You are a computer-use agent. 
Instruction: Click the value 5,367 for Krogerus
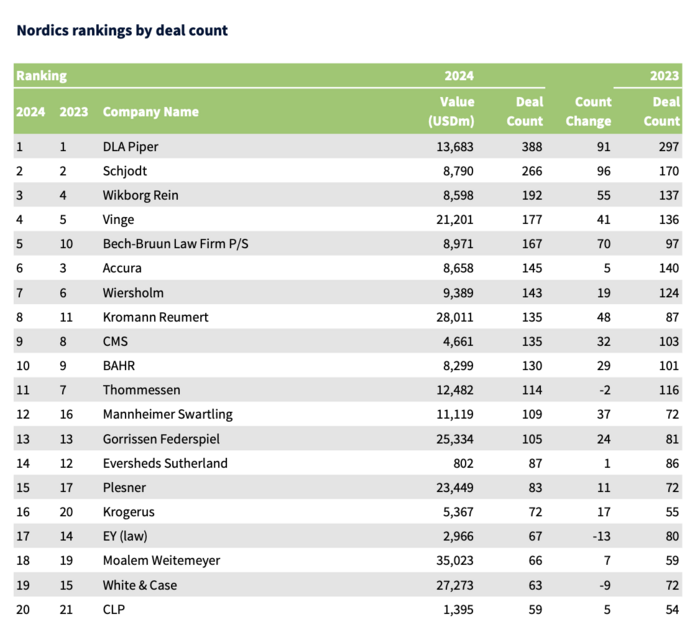point(458,512)
